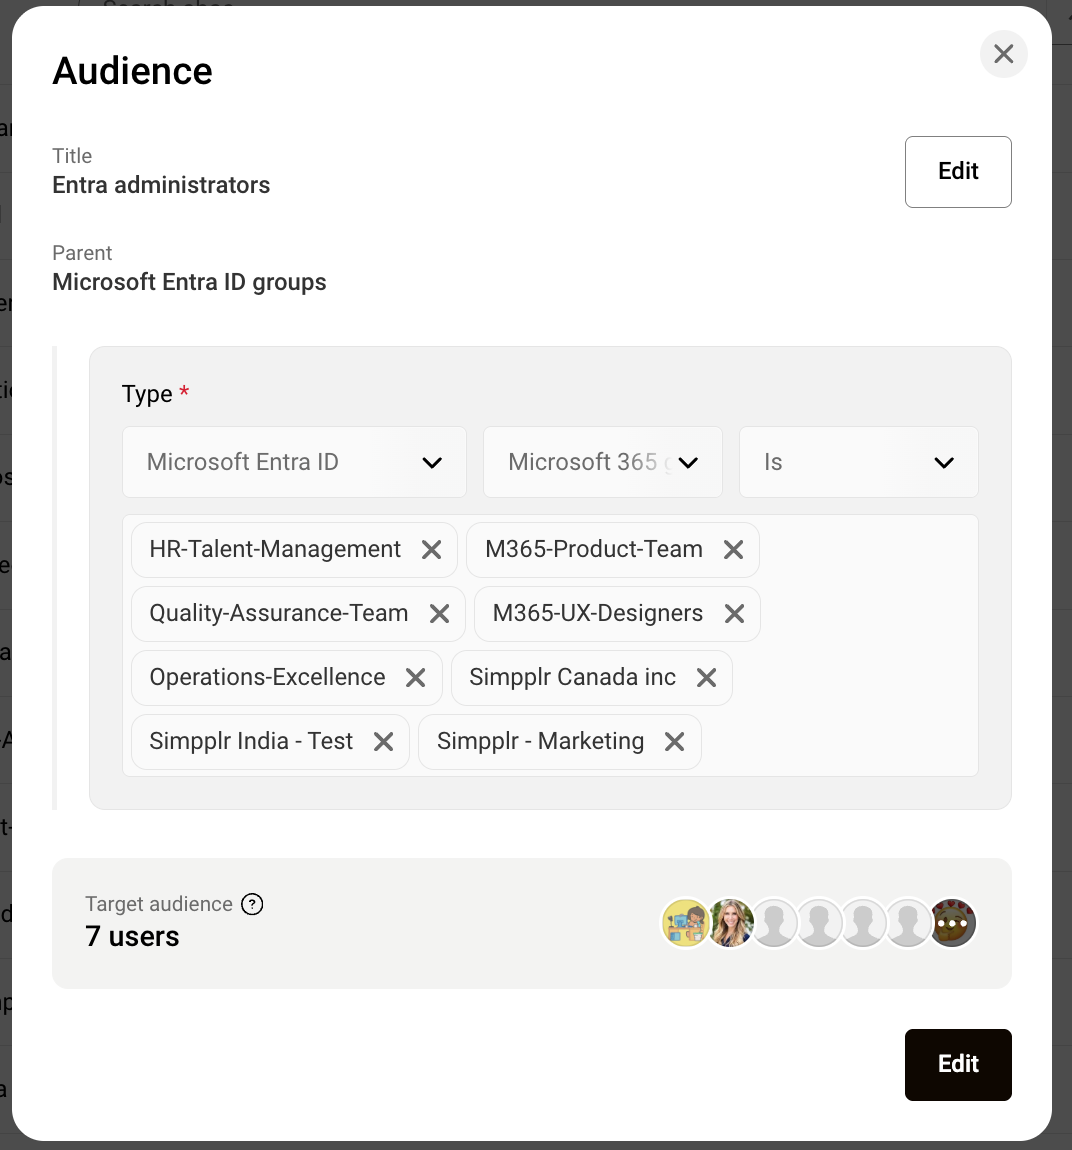Click the 7 users count text
The image size is (1072, 1150).
132,937
